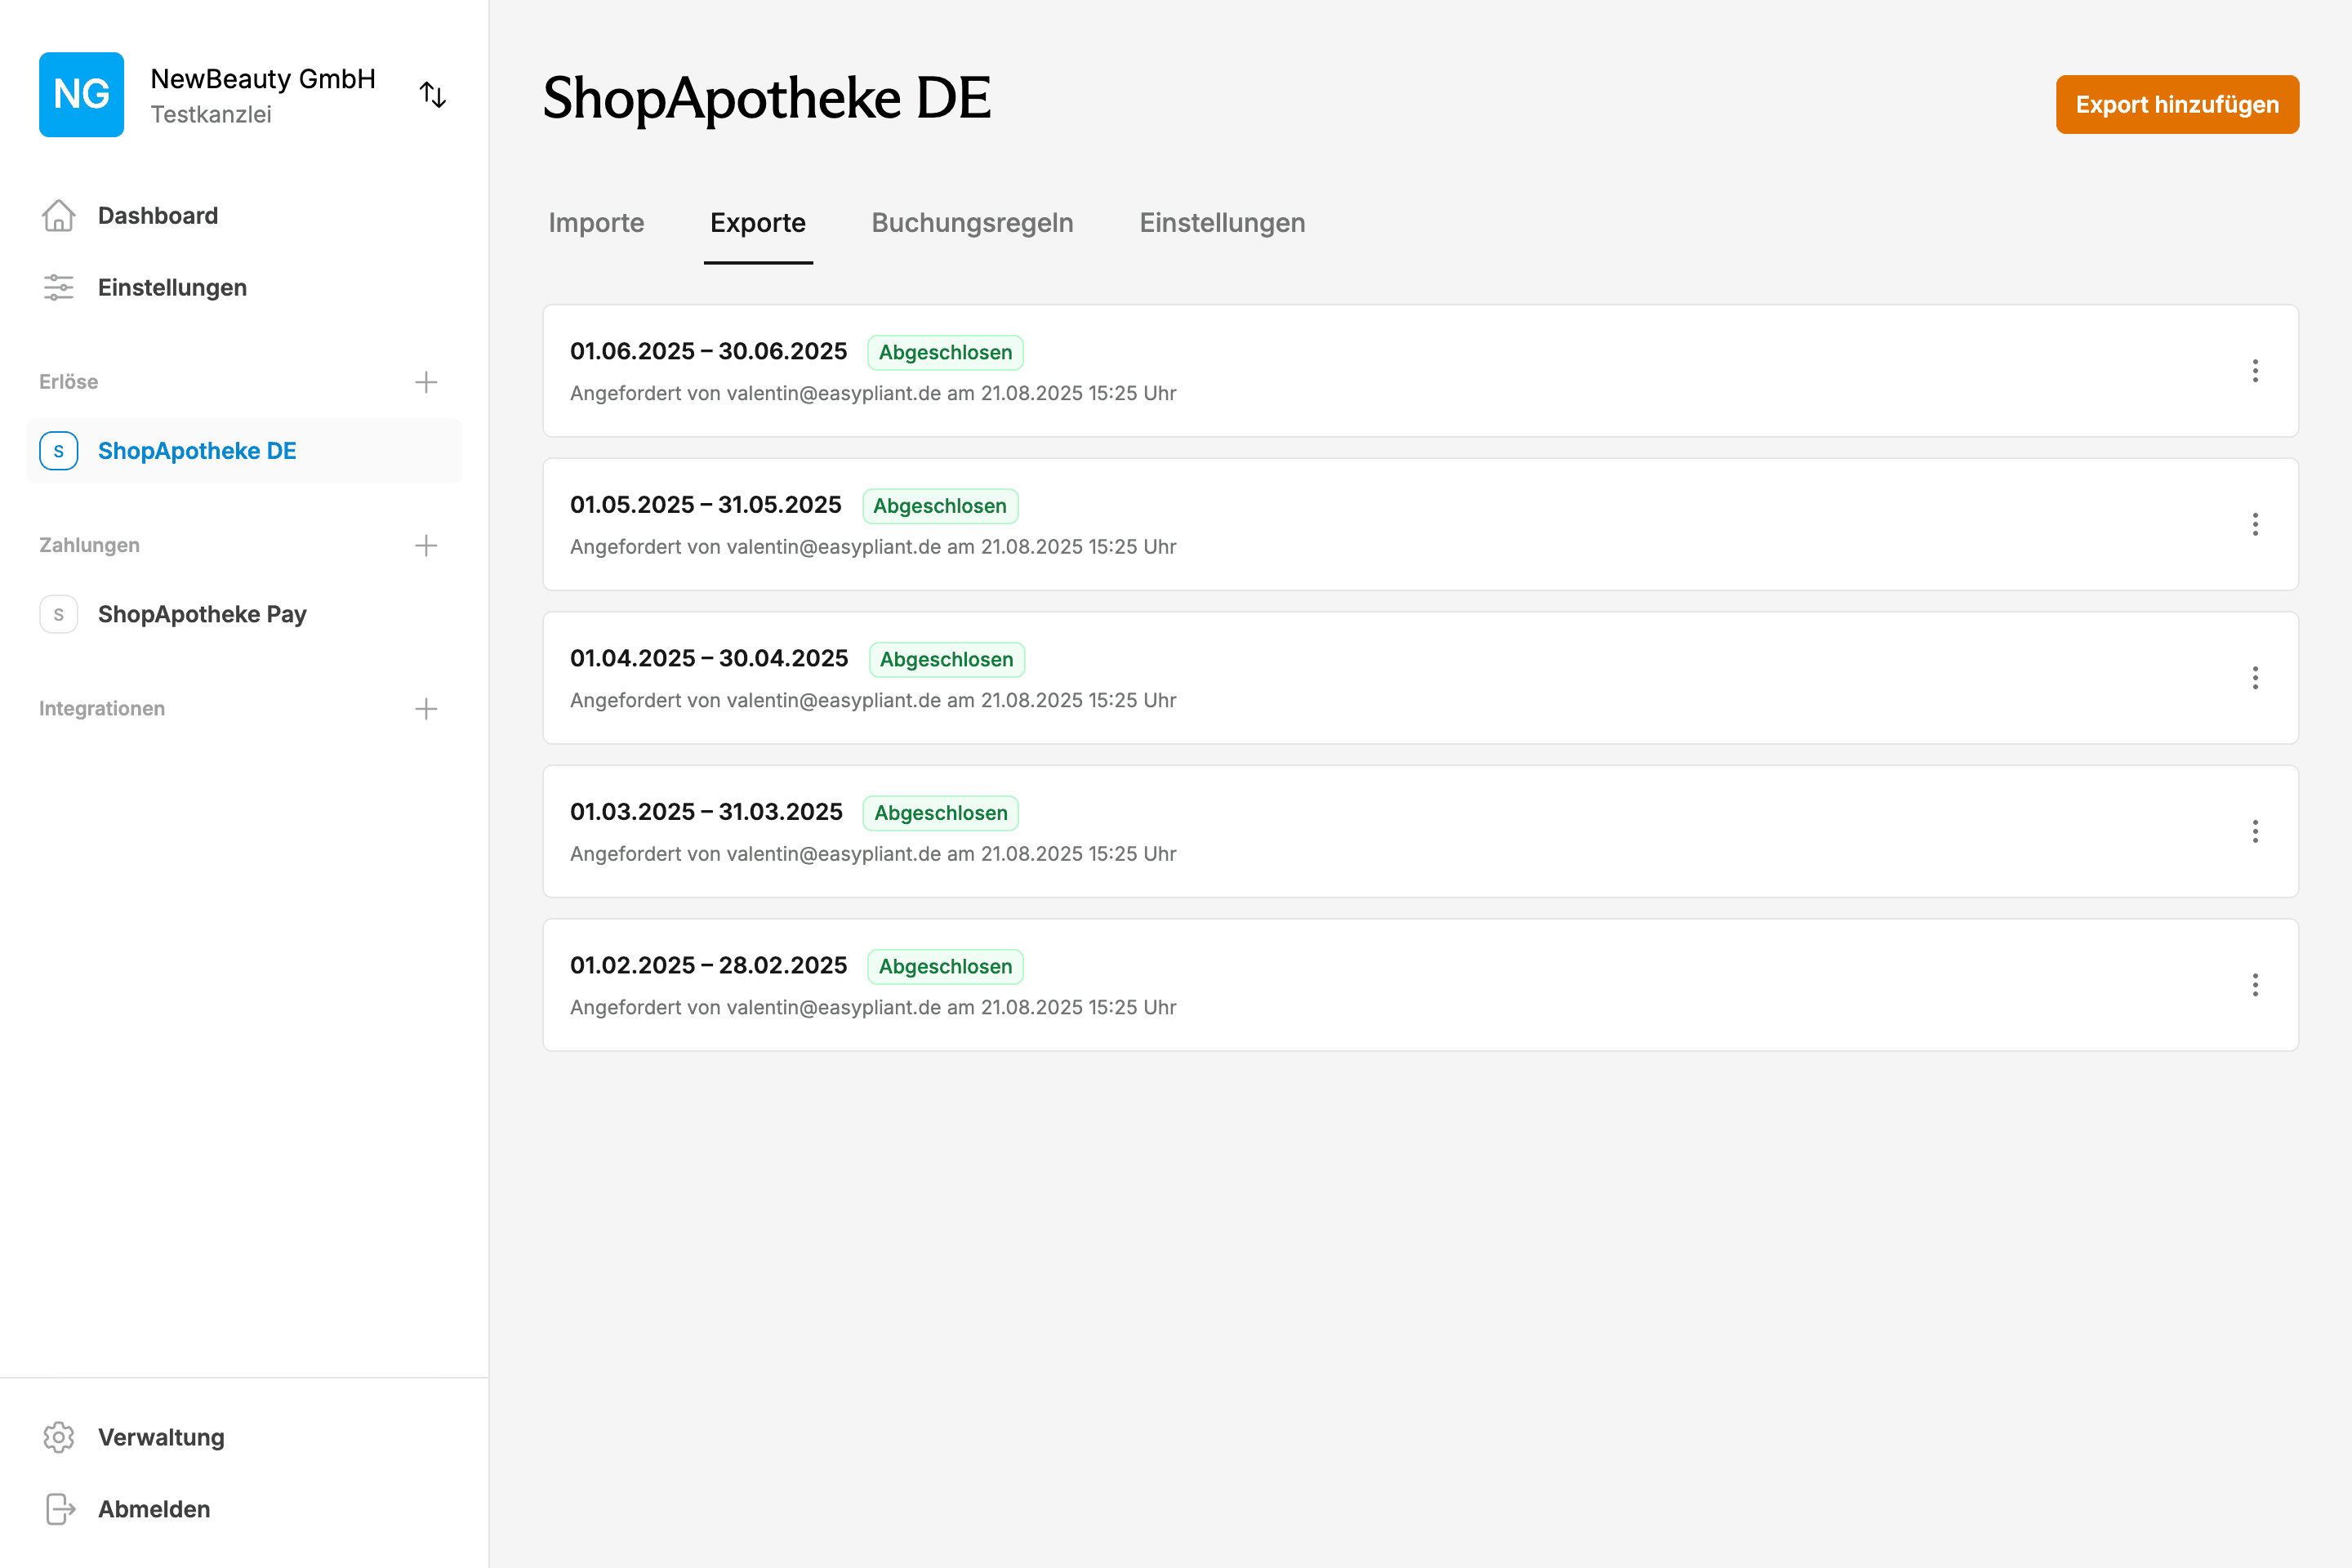Open Verwaltung via the gear icon
This screenshot has width=2352, height=1568.
[x=59, y=1437]
